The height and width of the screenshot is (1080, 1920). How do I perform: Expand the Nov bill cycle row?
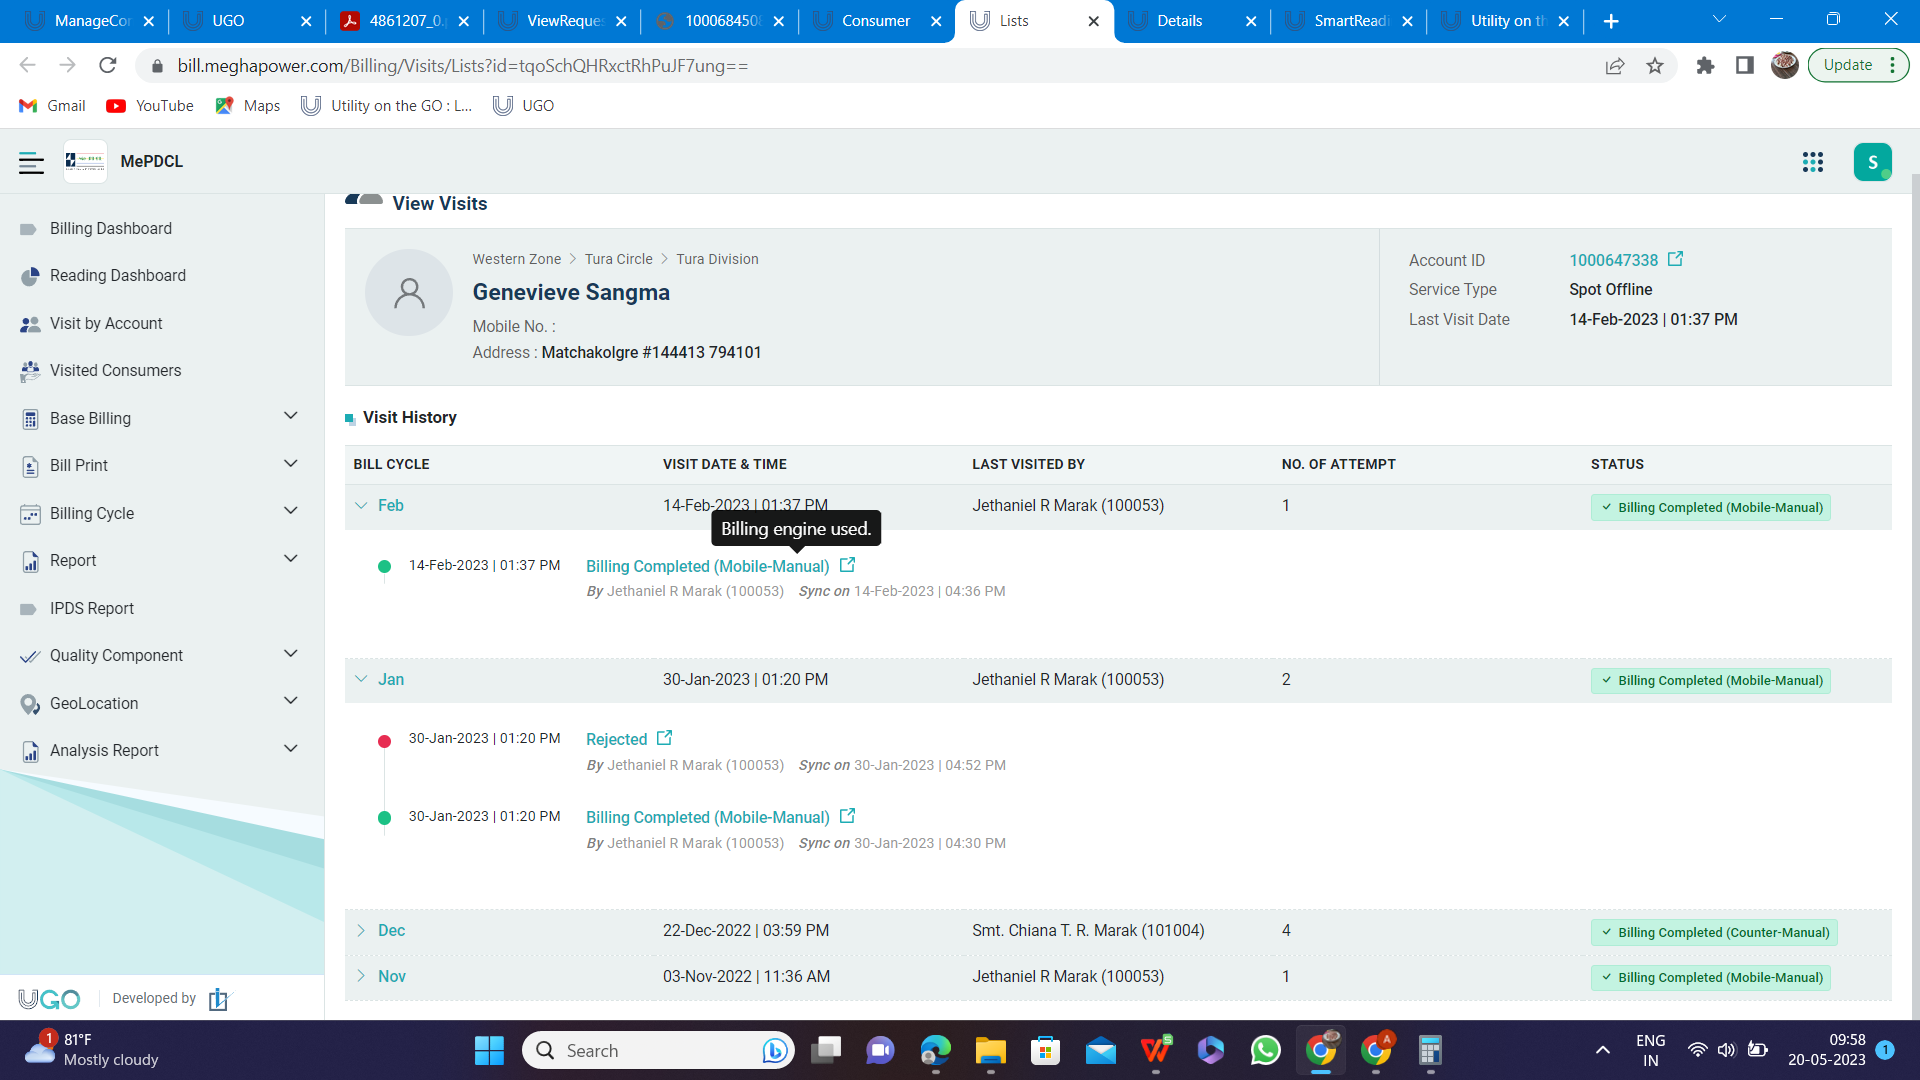coord(361,976)
